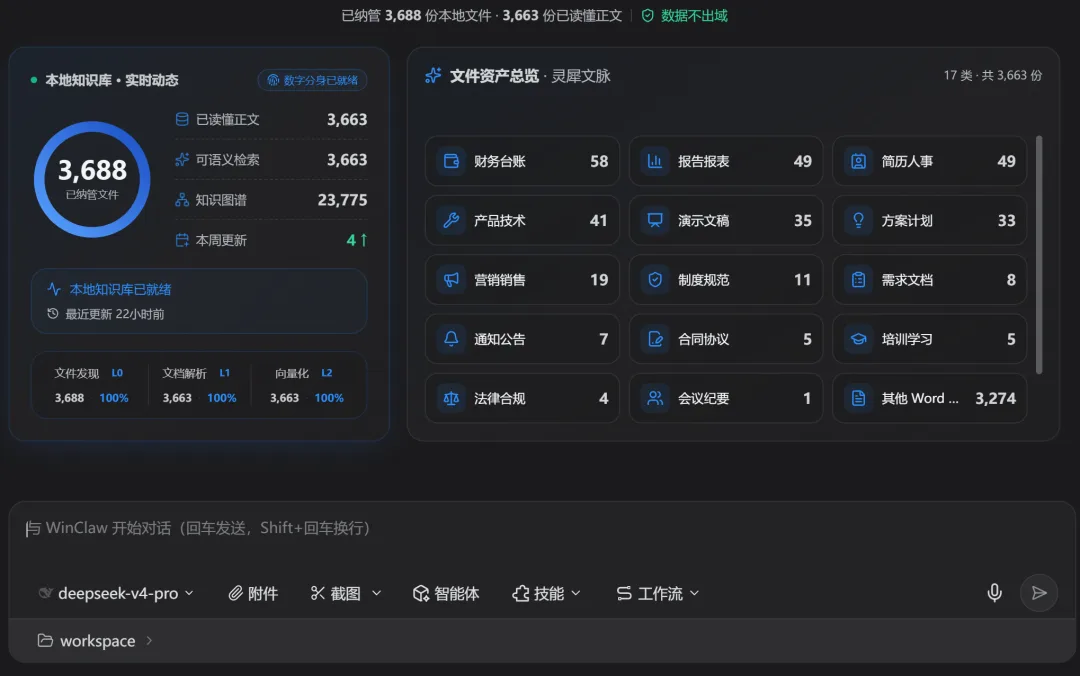The image size is (1080, 676).
Task: Click the 演示文稿 presentation icon
Action: [655, 221]
